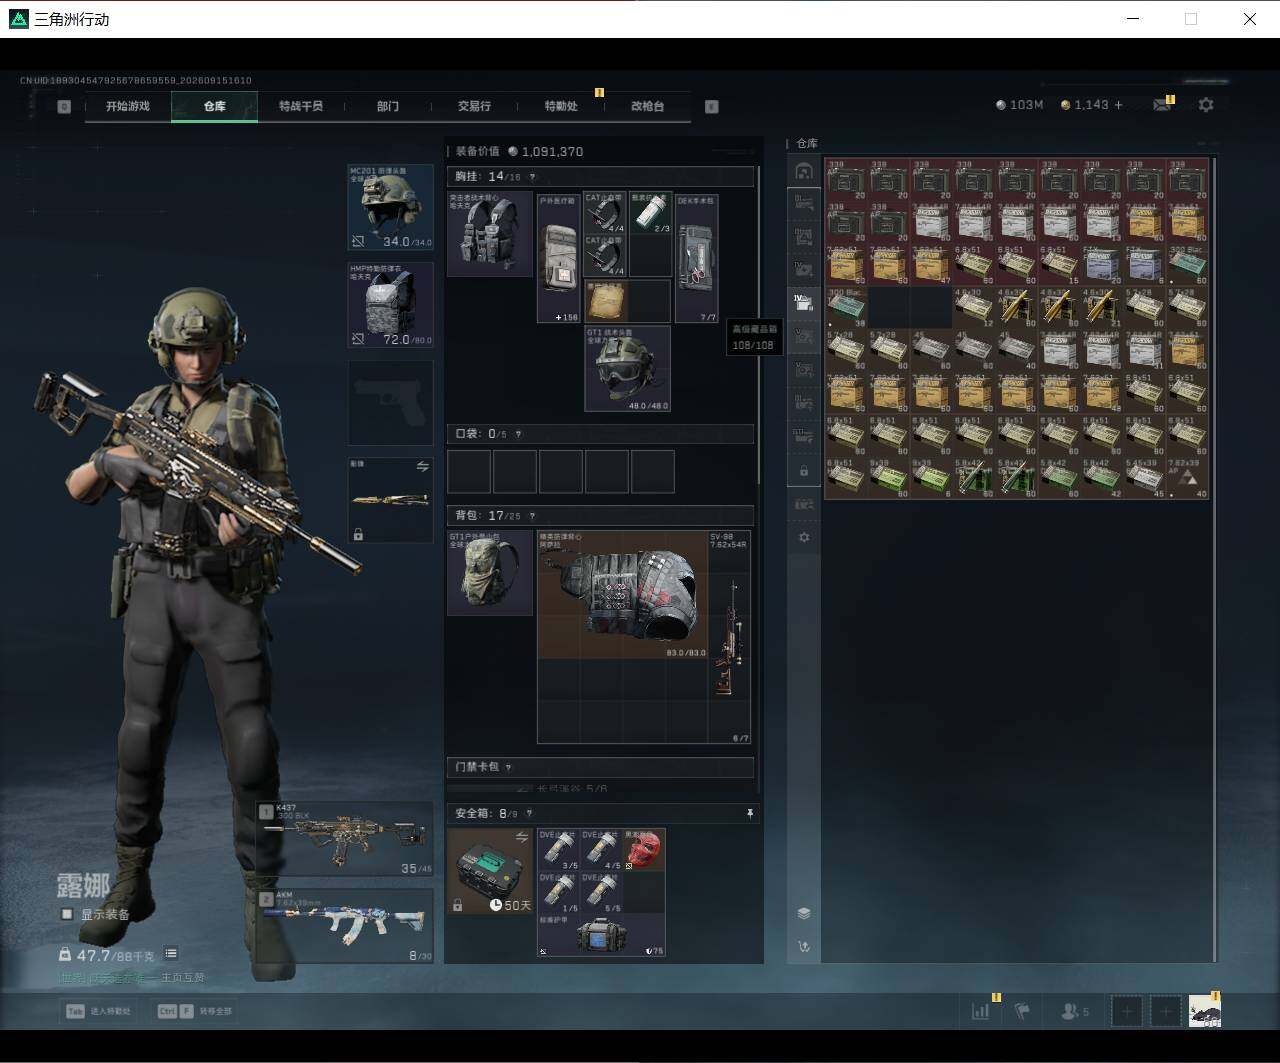Open the friends icon showing 5
The height and width of the screenshot is (1063, 1280).
tap(1075, 1011)
